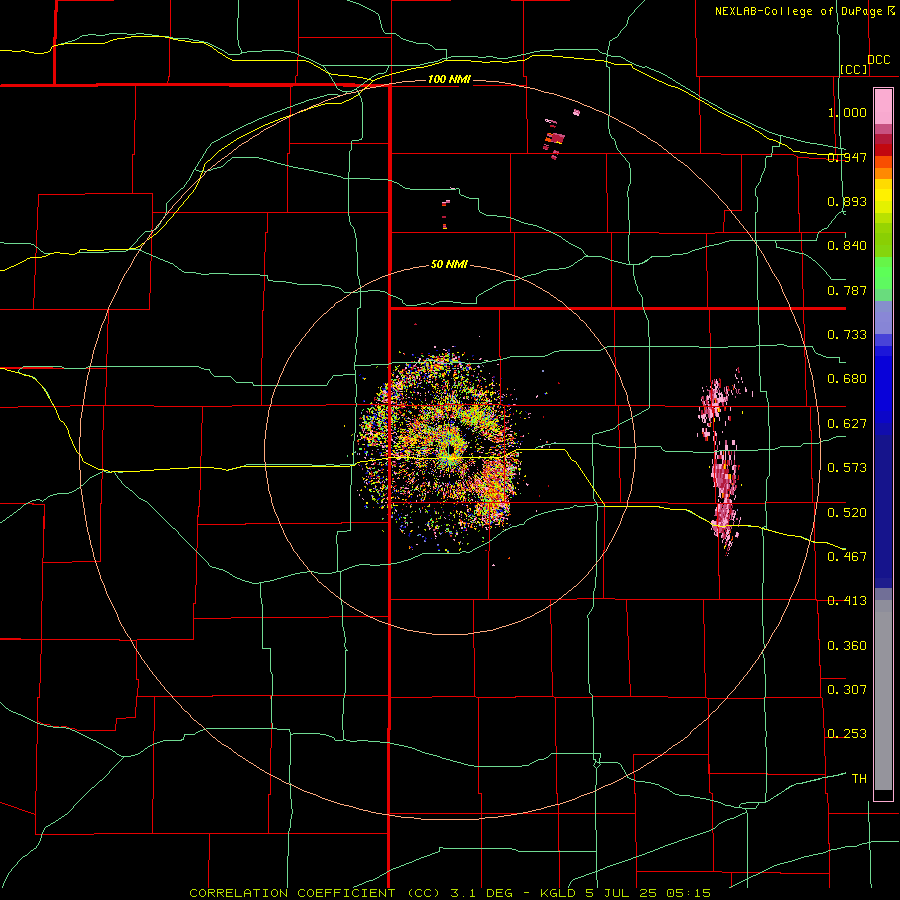900x900 pixels.
Task: Click the Correlation Coefficient KGLD caption text
Action: click(450, 893)
